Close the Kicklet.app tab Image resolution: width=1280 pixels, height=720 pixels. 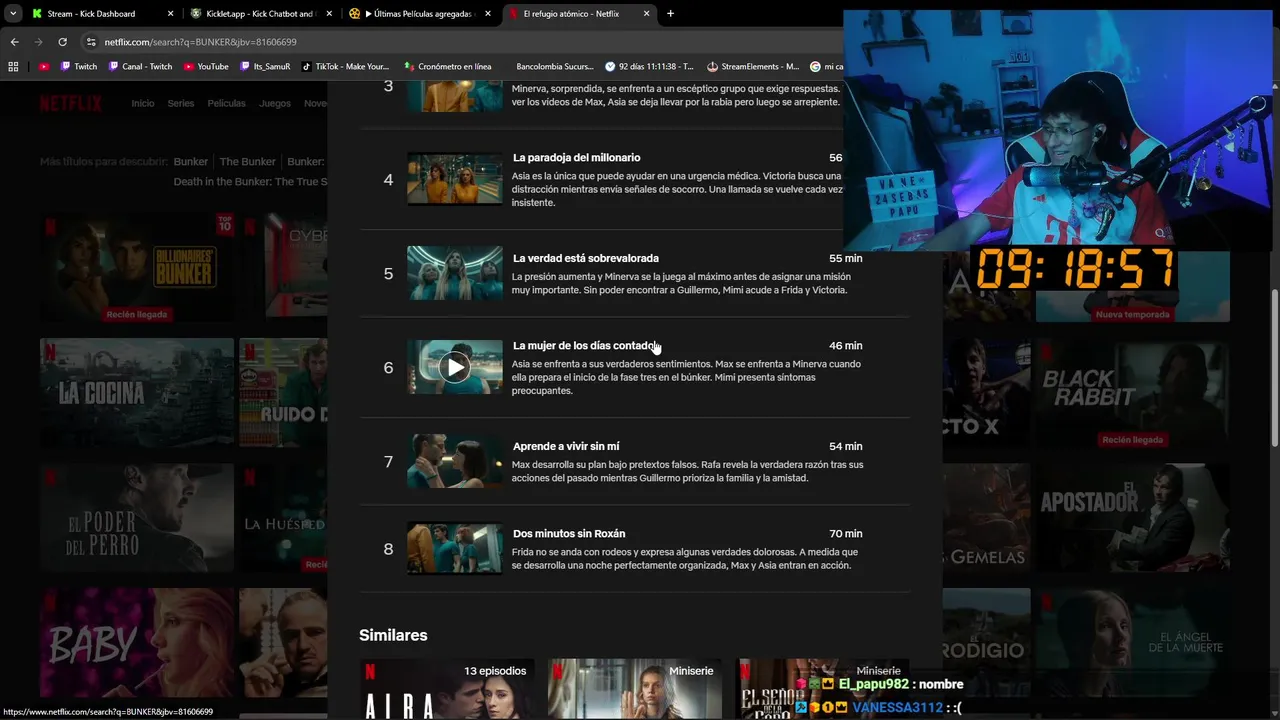coord(329,14)
